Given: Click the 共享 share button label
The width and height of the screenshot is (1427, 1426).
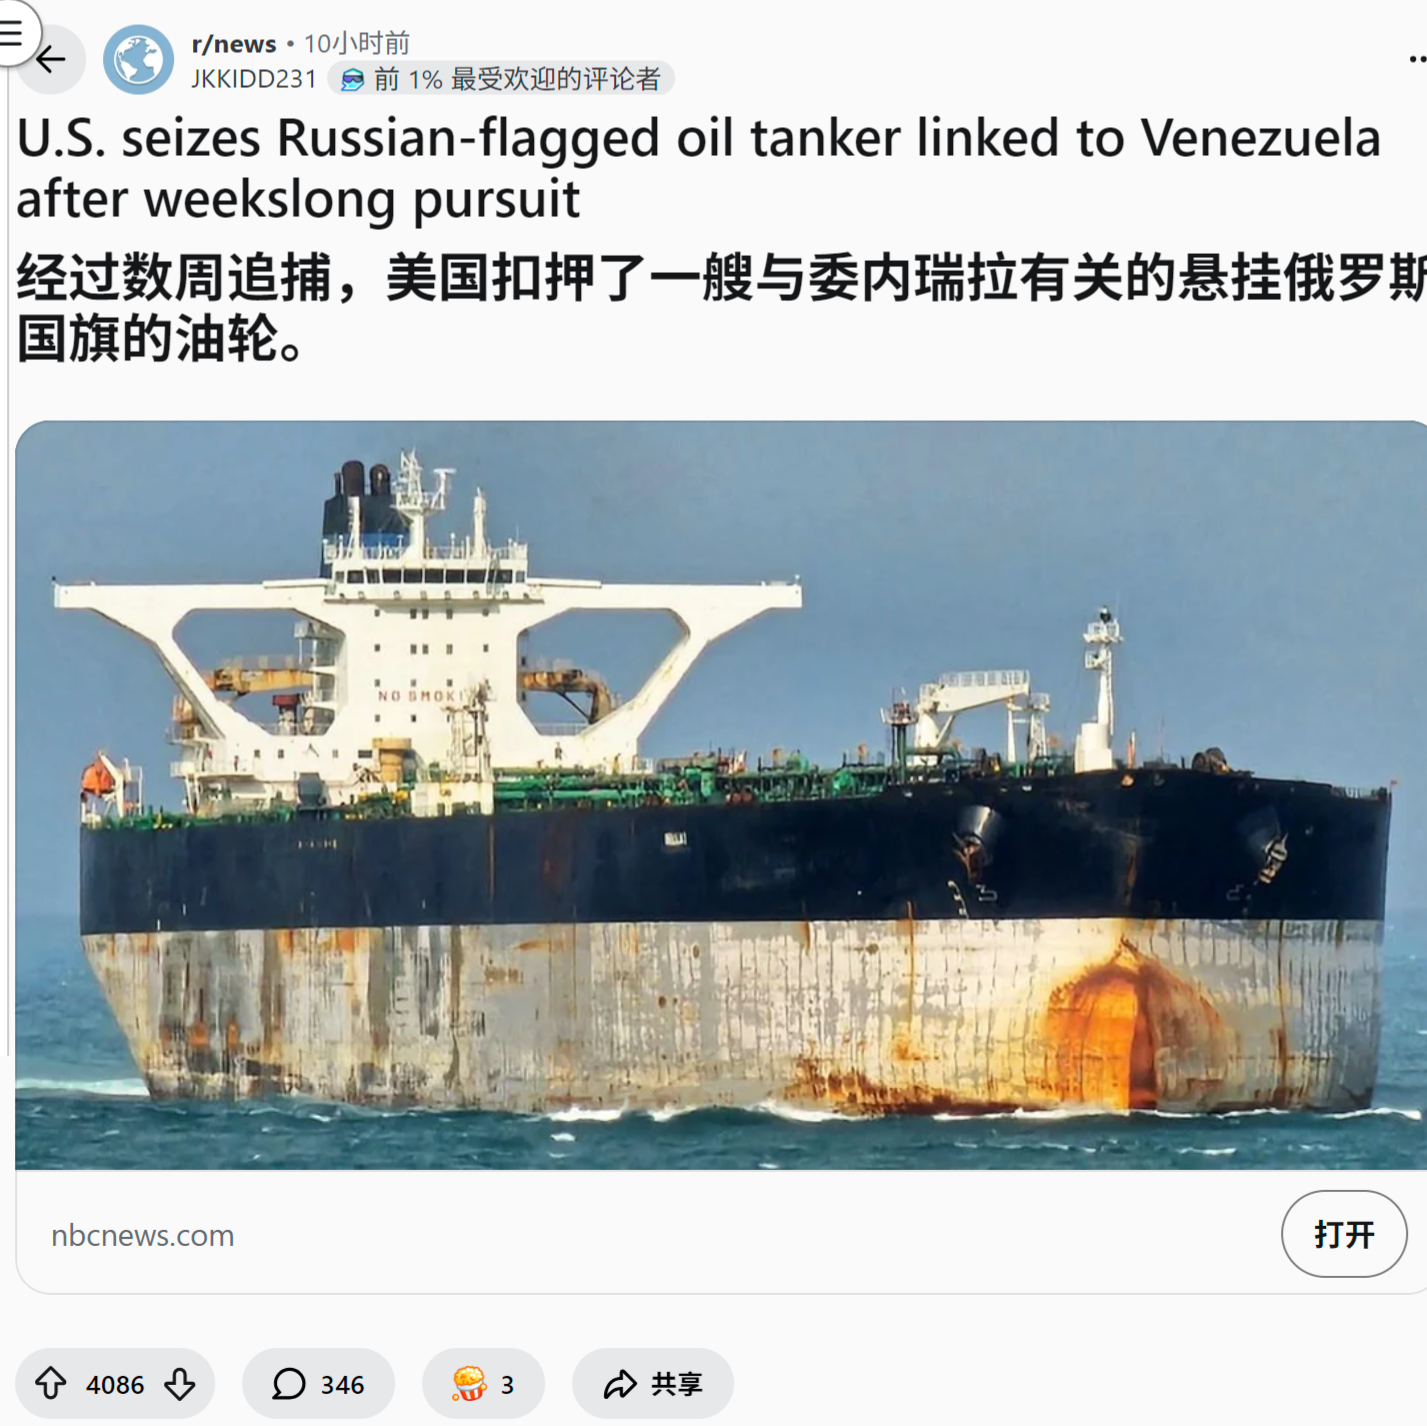Looking at the screenshot, I should pos(677,1384).
